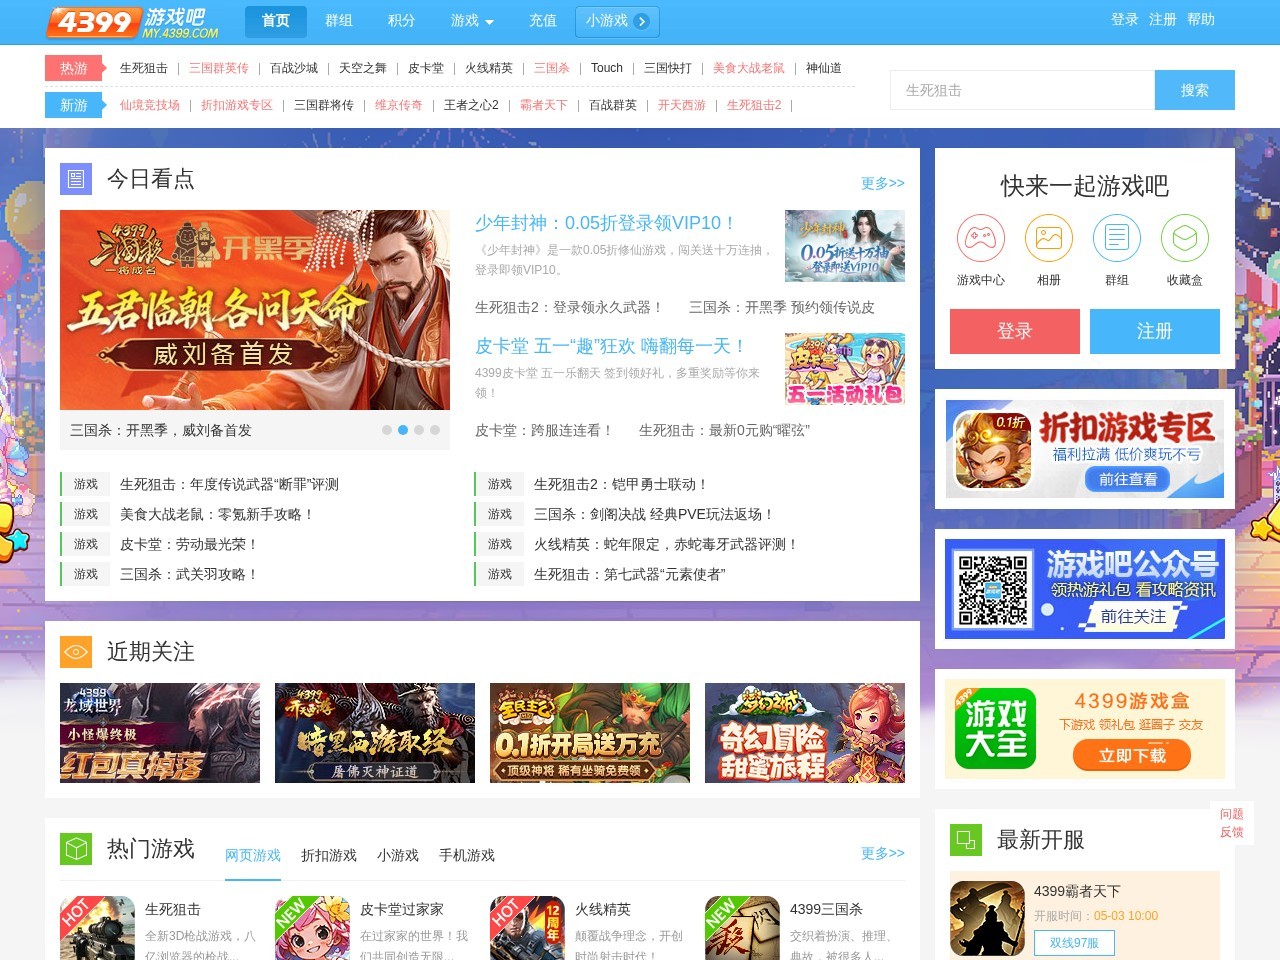The height and width of the screenshot is (960, 1280).
Task: Click 王者之心2 in the 新游 row
Action: click(x=471, y=105)
